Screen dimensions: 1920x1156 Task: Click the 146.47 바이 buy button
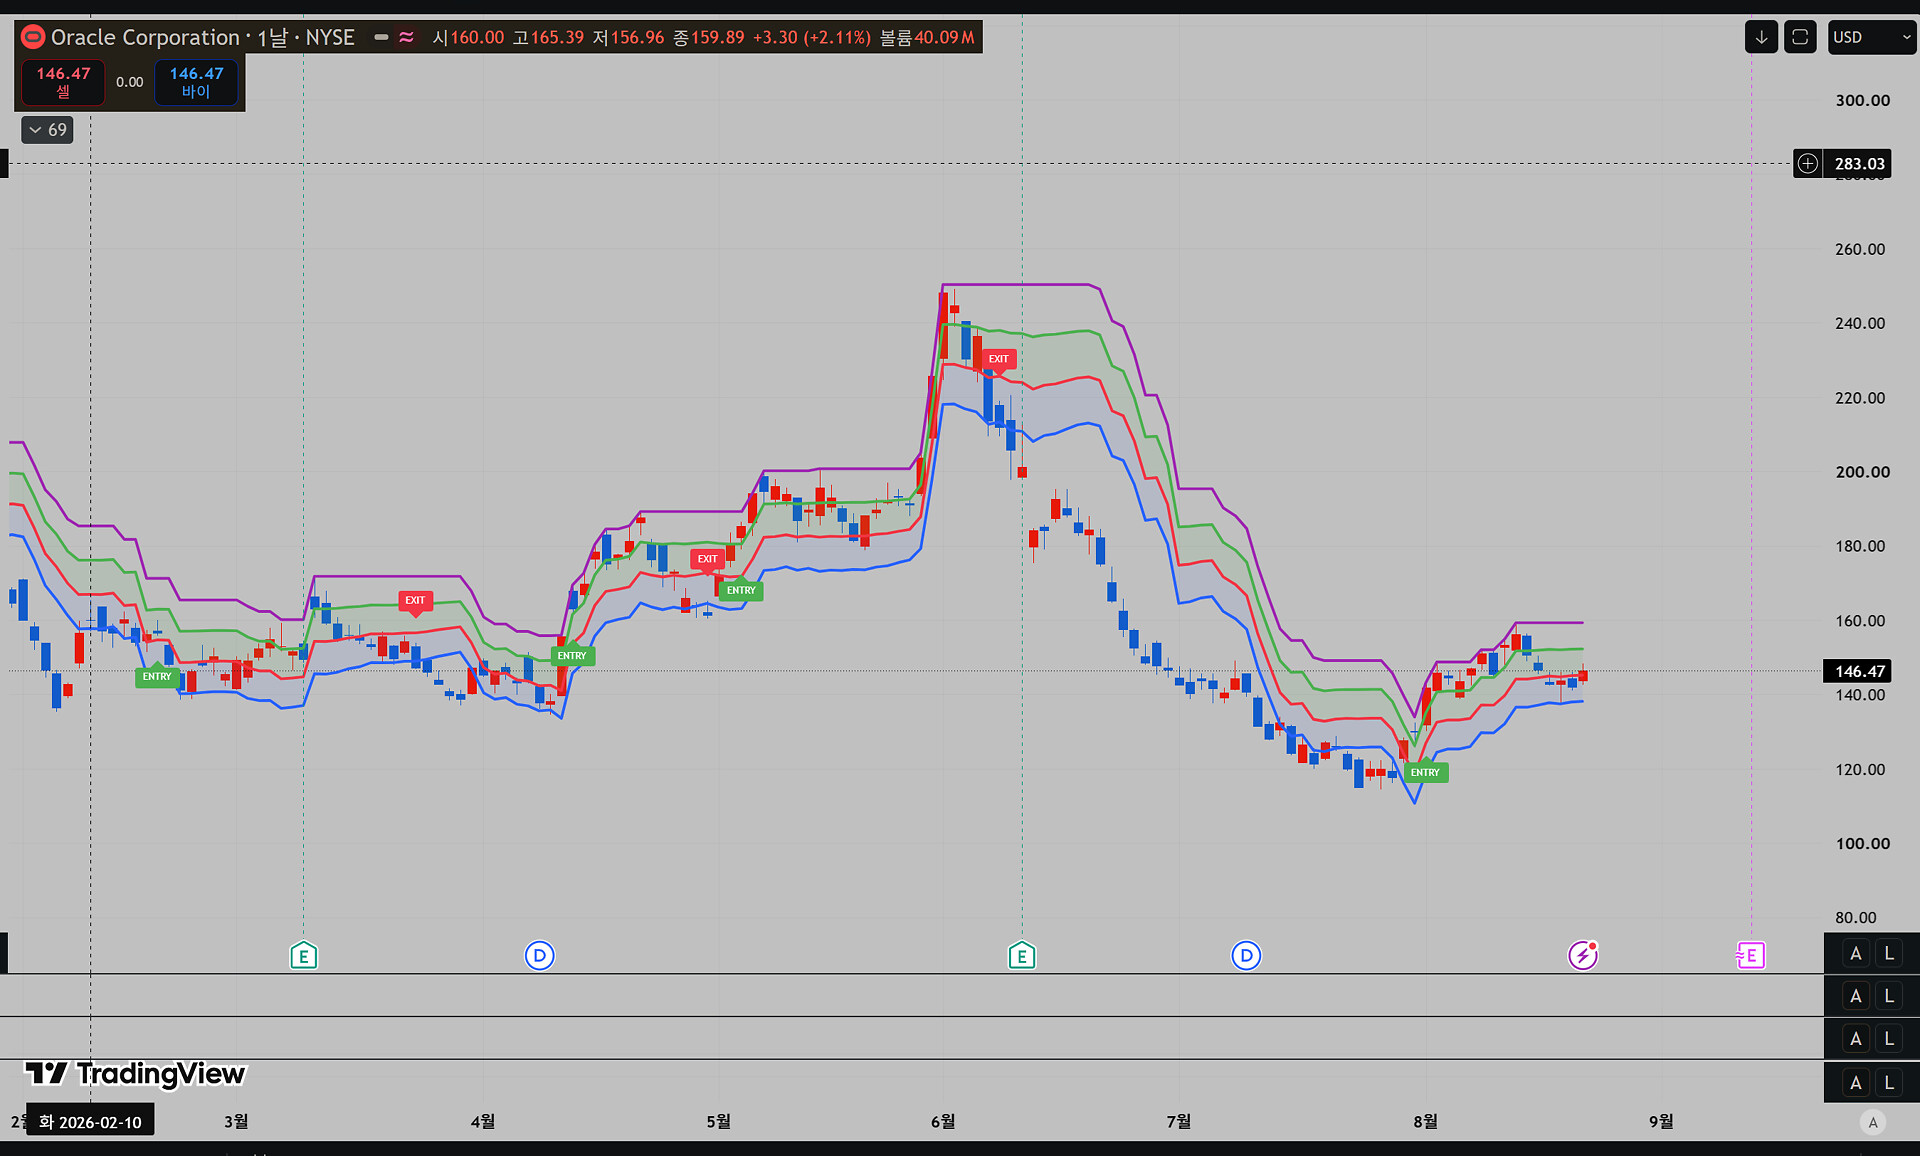[196, 82]
